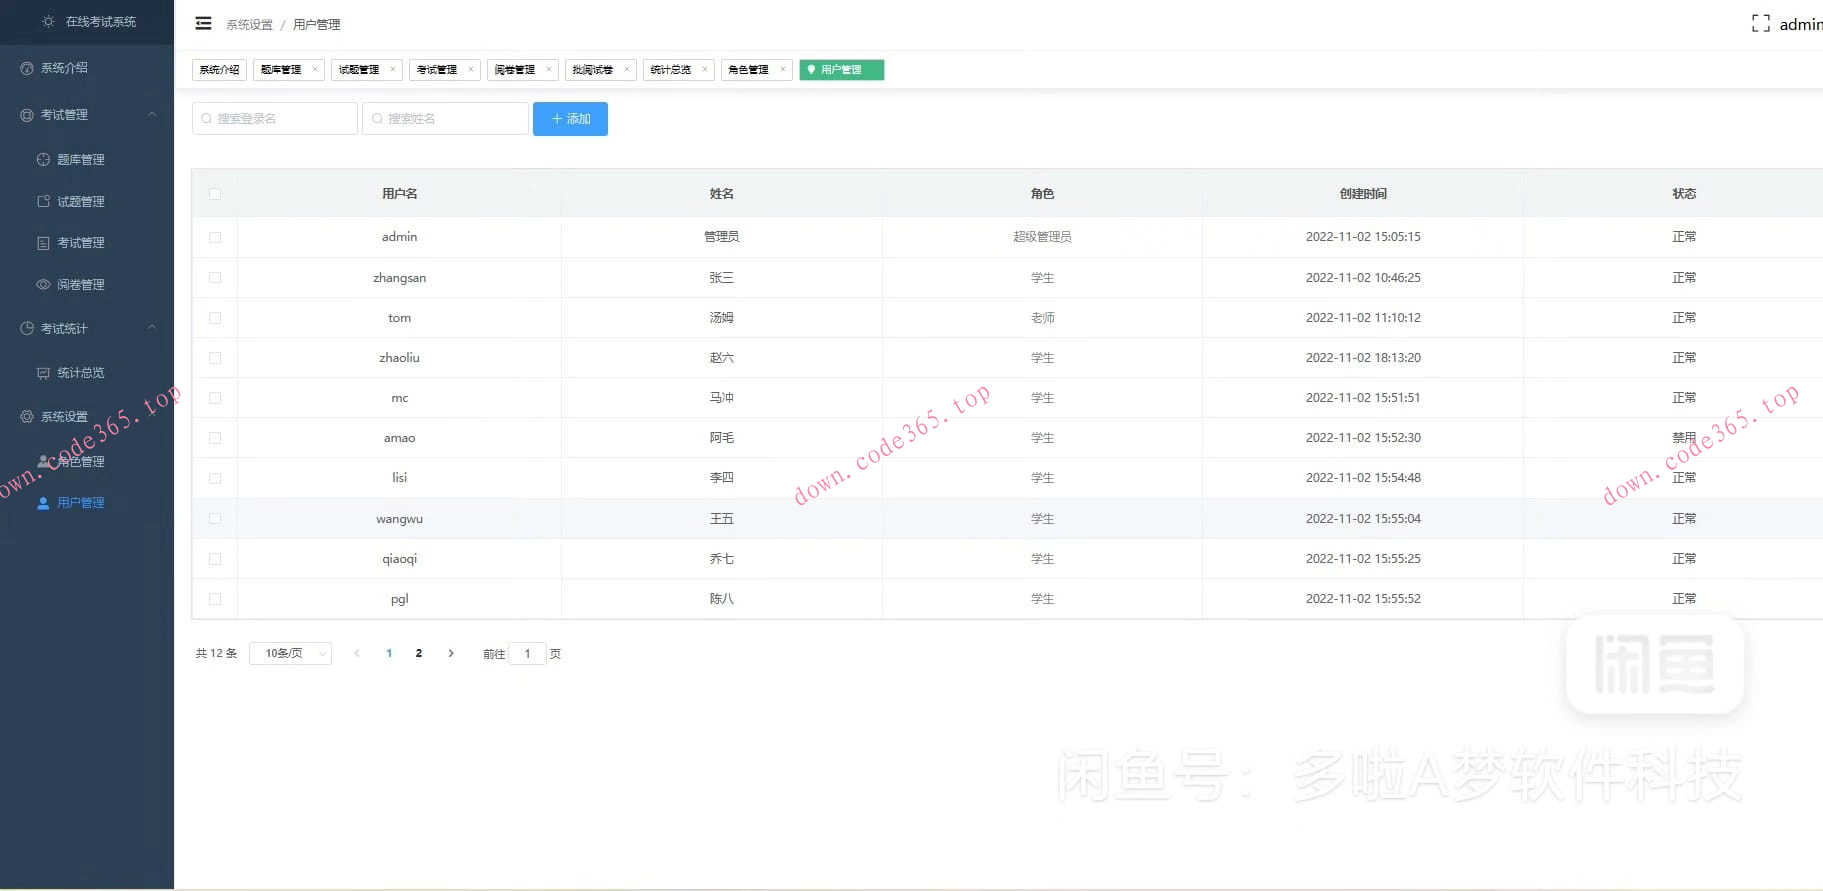This screenshot has height=891, width=1823.
Task: Click the 角色管理 sidebar icon
Action: coord(44,462)
